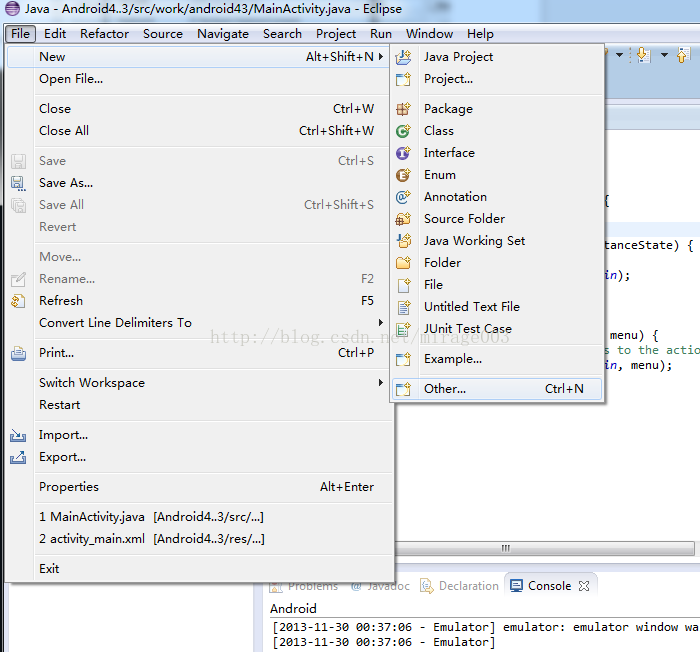Choose Restart from File menu
The width and height of the screenshot is (700, 652).
pyautogui.click(x=199, y=405)
